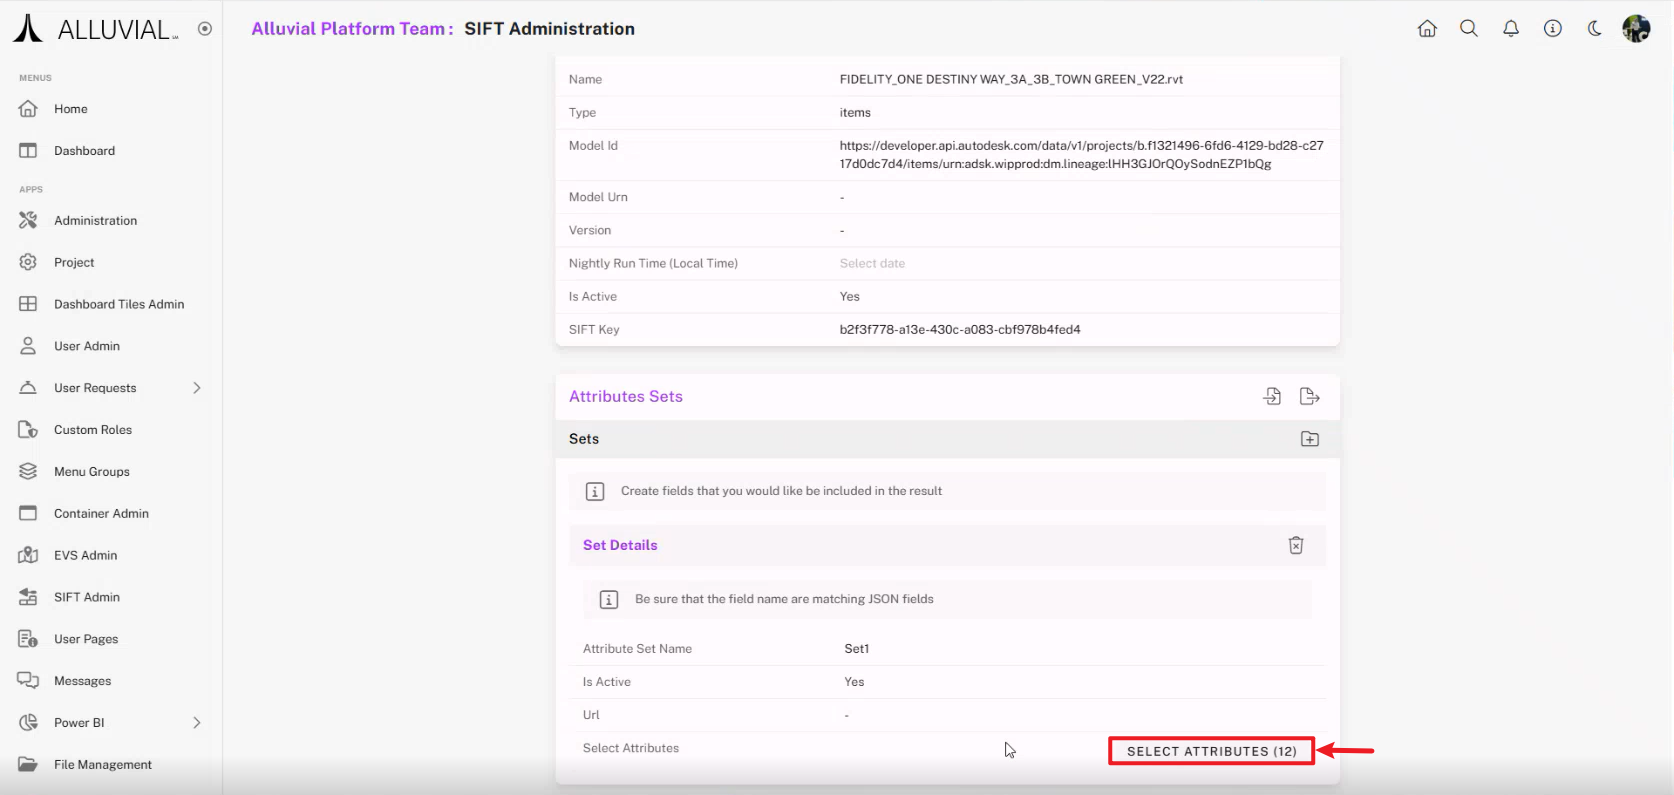Click the export icon in Attributes Sets
1674x795 pixels.
click(x=1309, y=397)
